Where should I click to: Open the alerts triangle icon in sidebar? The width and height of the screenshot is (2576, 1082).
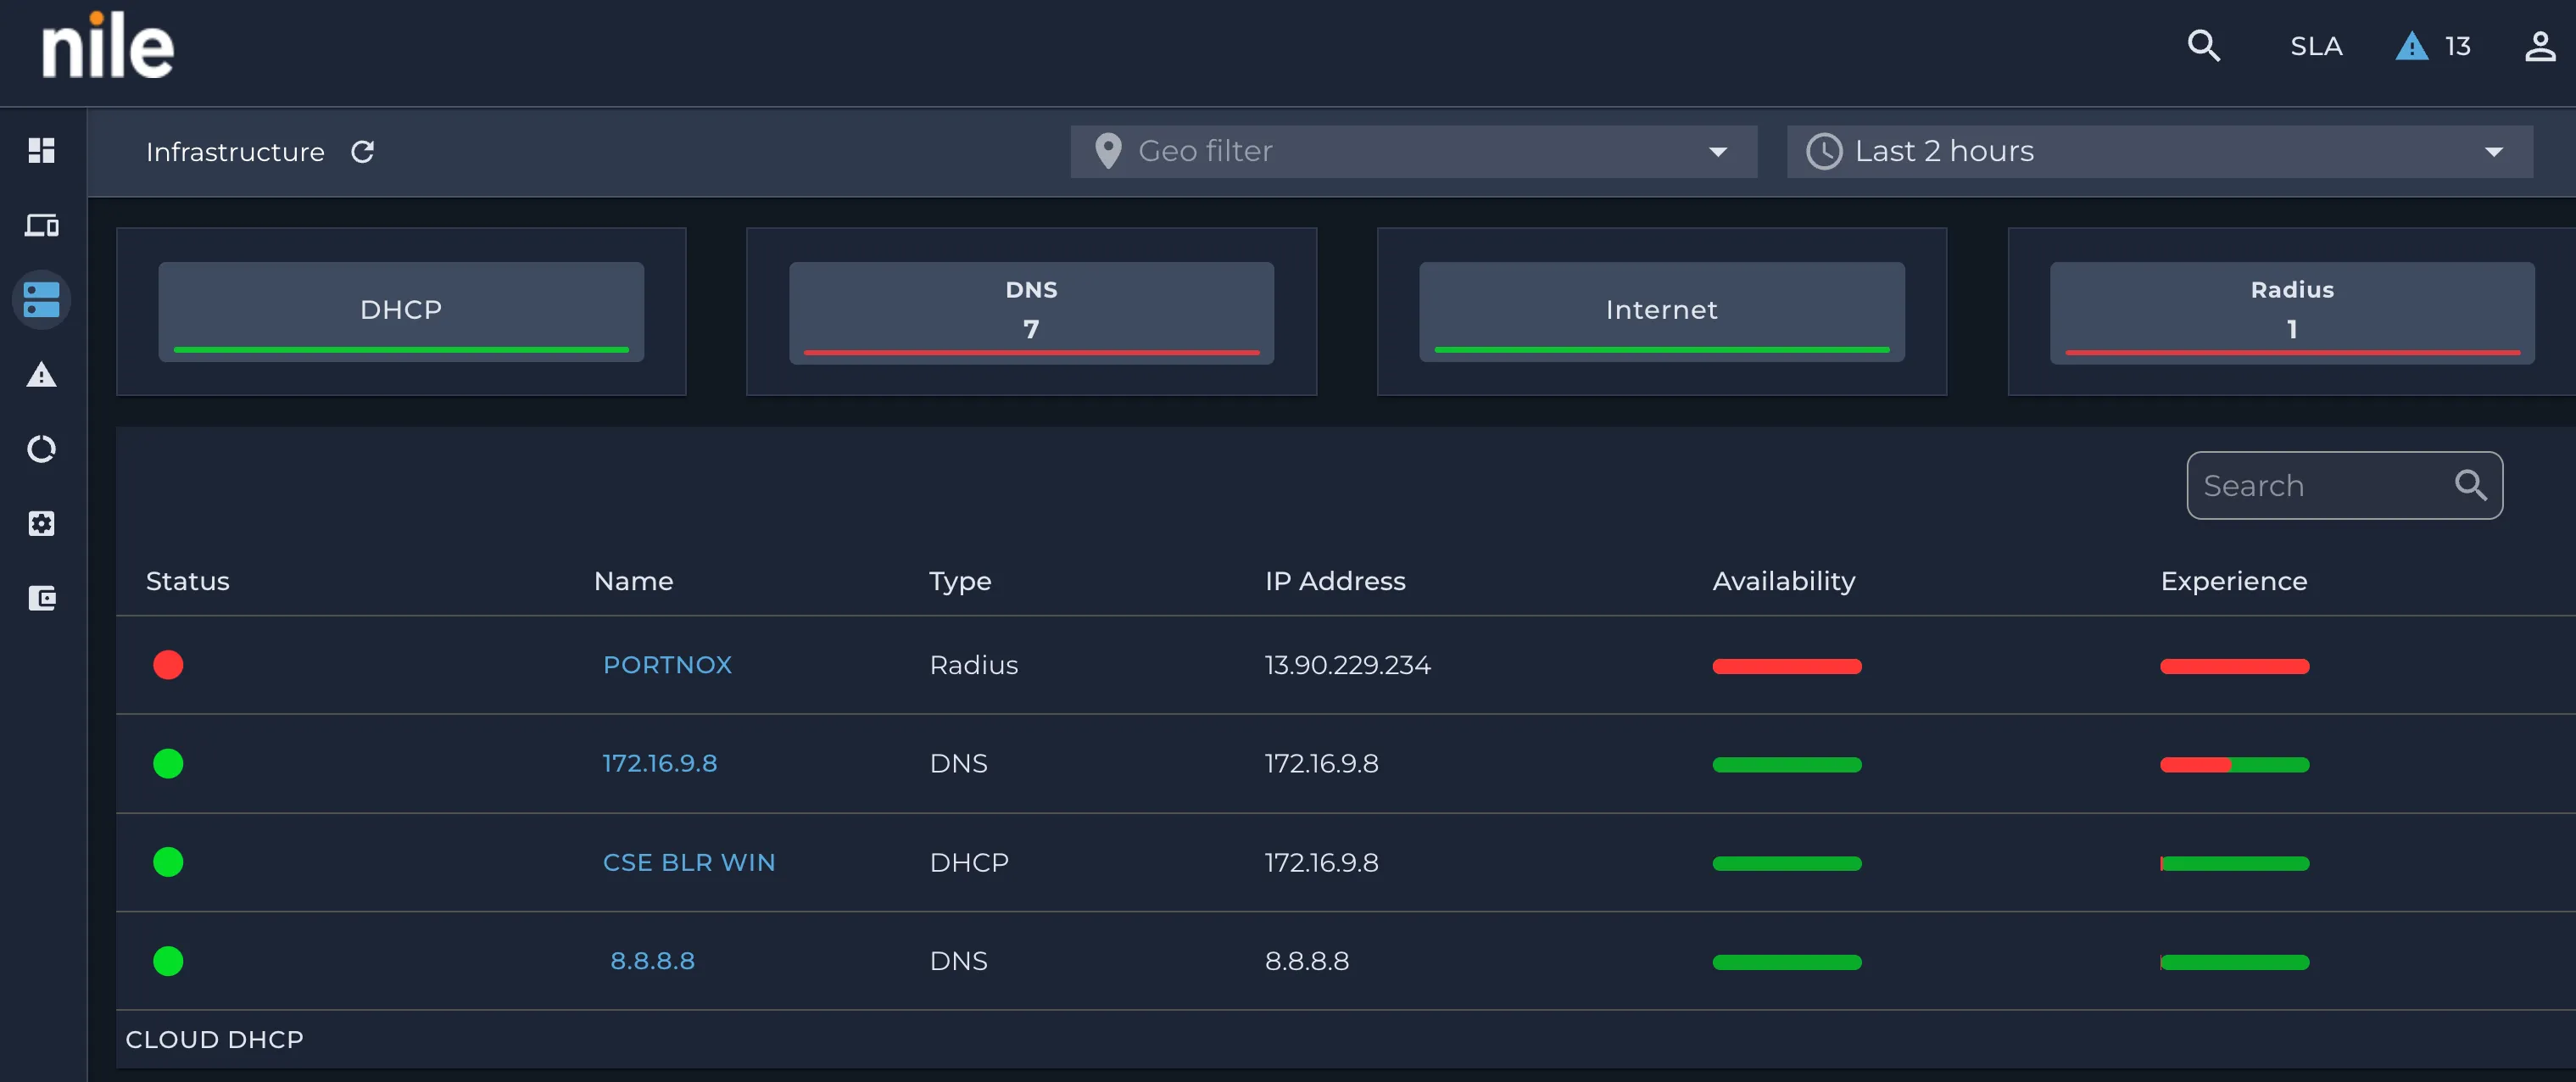pos(41,374)
